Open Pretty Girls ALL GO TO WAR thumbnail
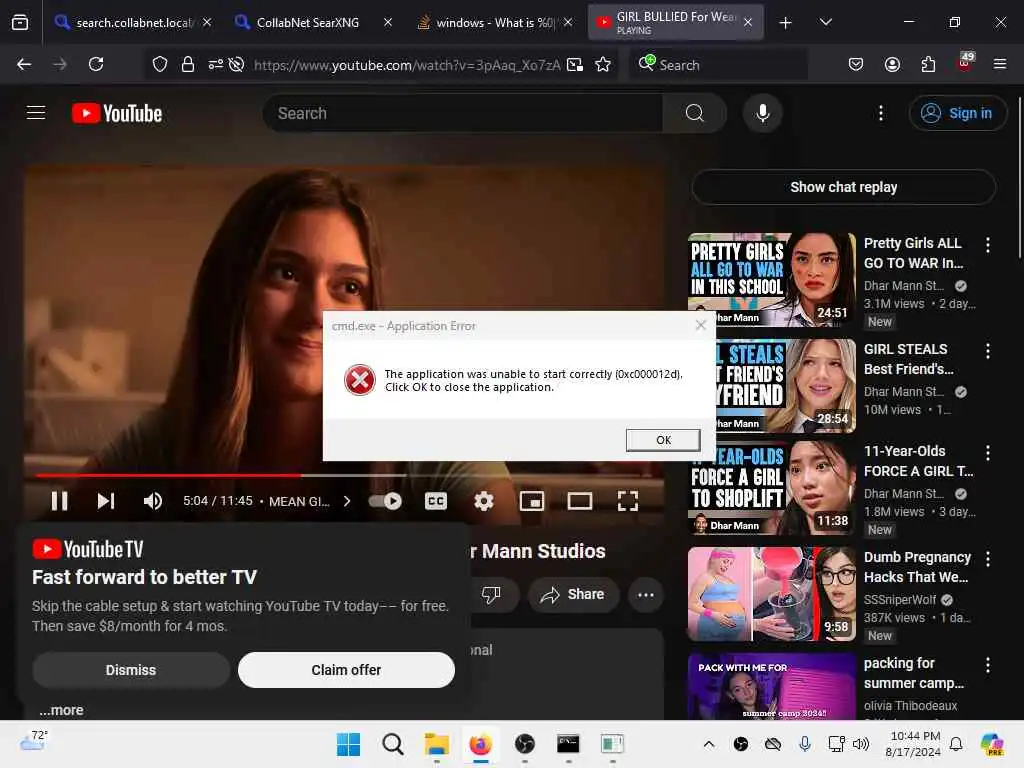Image resolution: width=1024 pixels, height=768 pixels. (x=771, y=280)
